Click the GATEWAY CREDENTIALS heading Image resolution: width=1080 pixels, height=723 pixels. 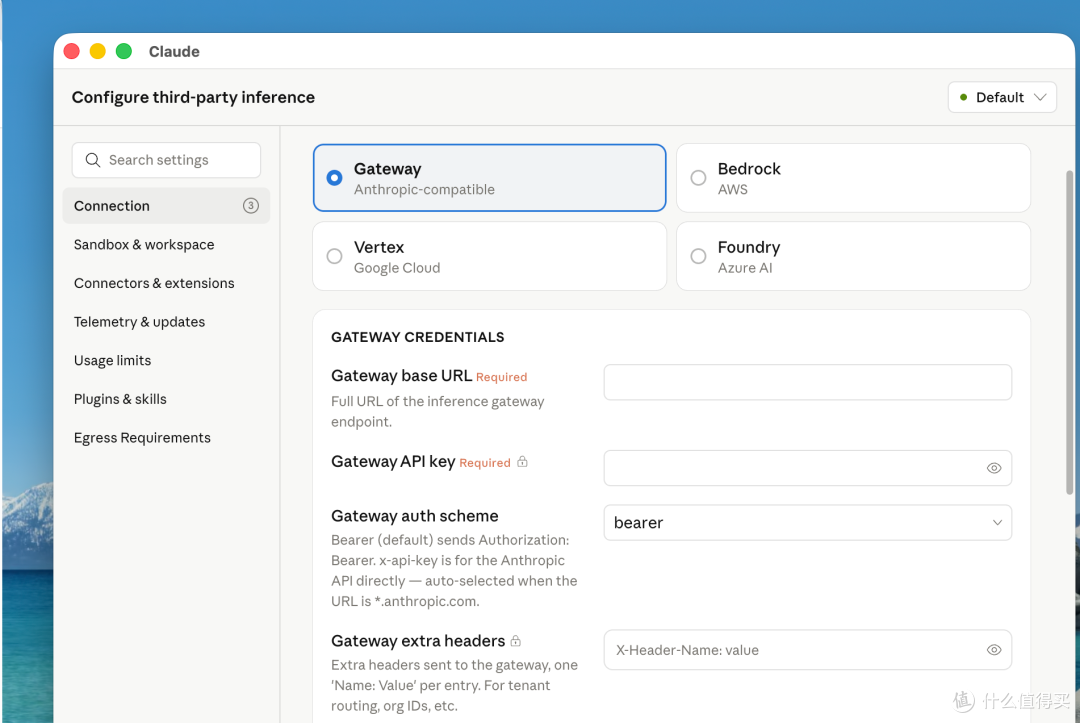(417, 337)
